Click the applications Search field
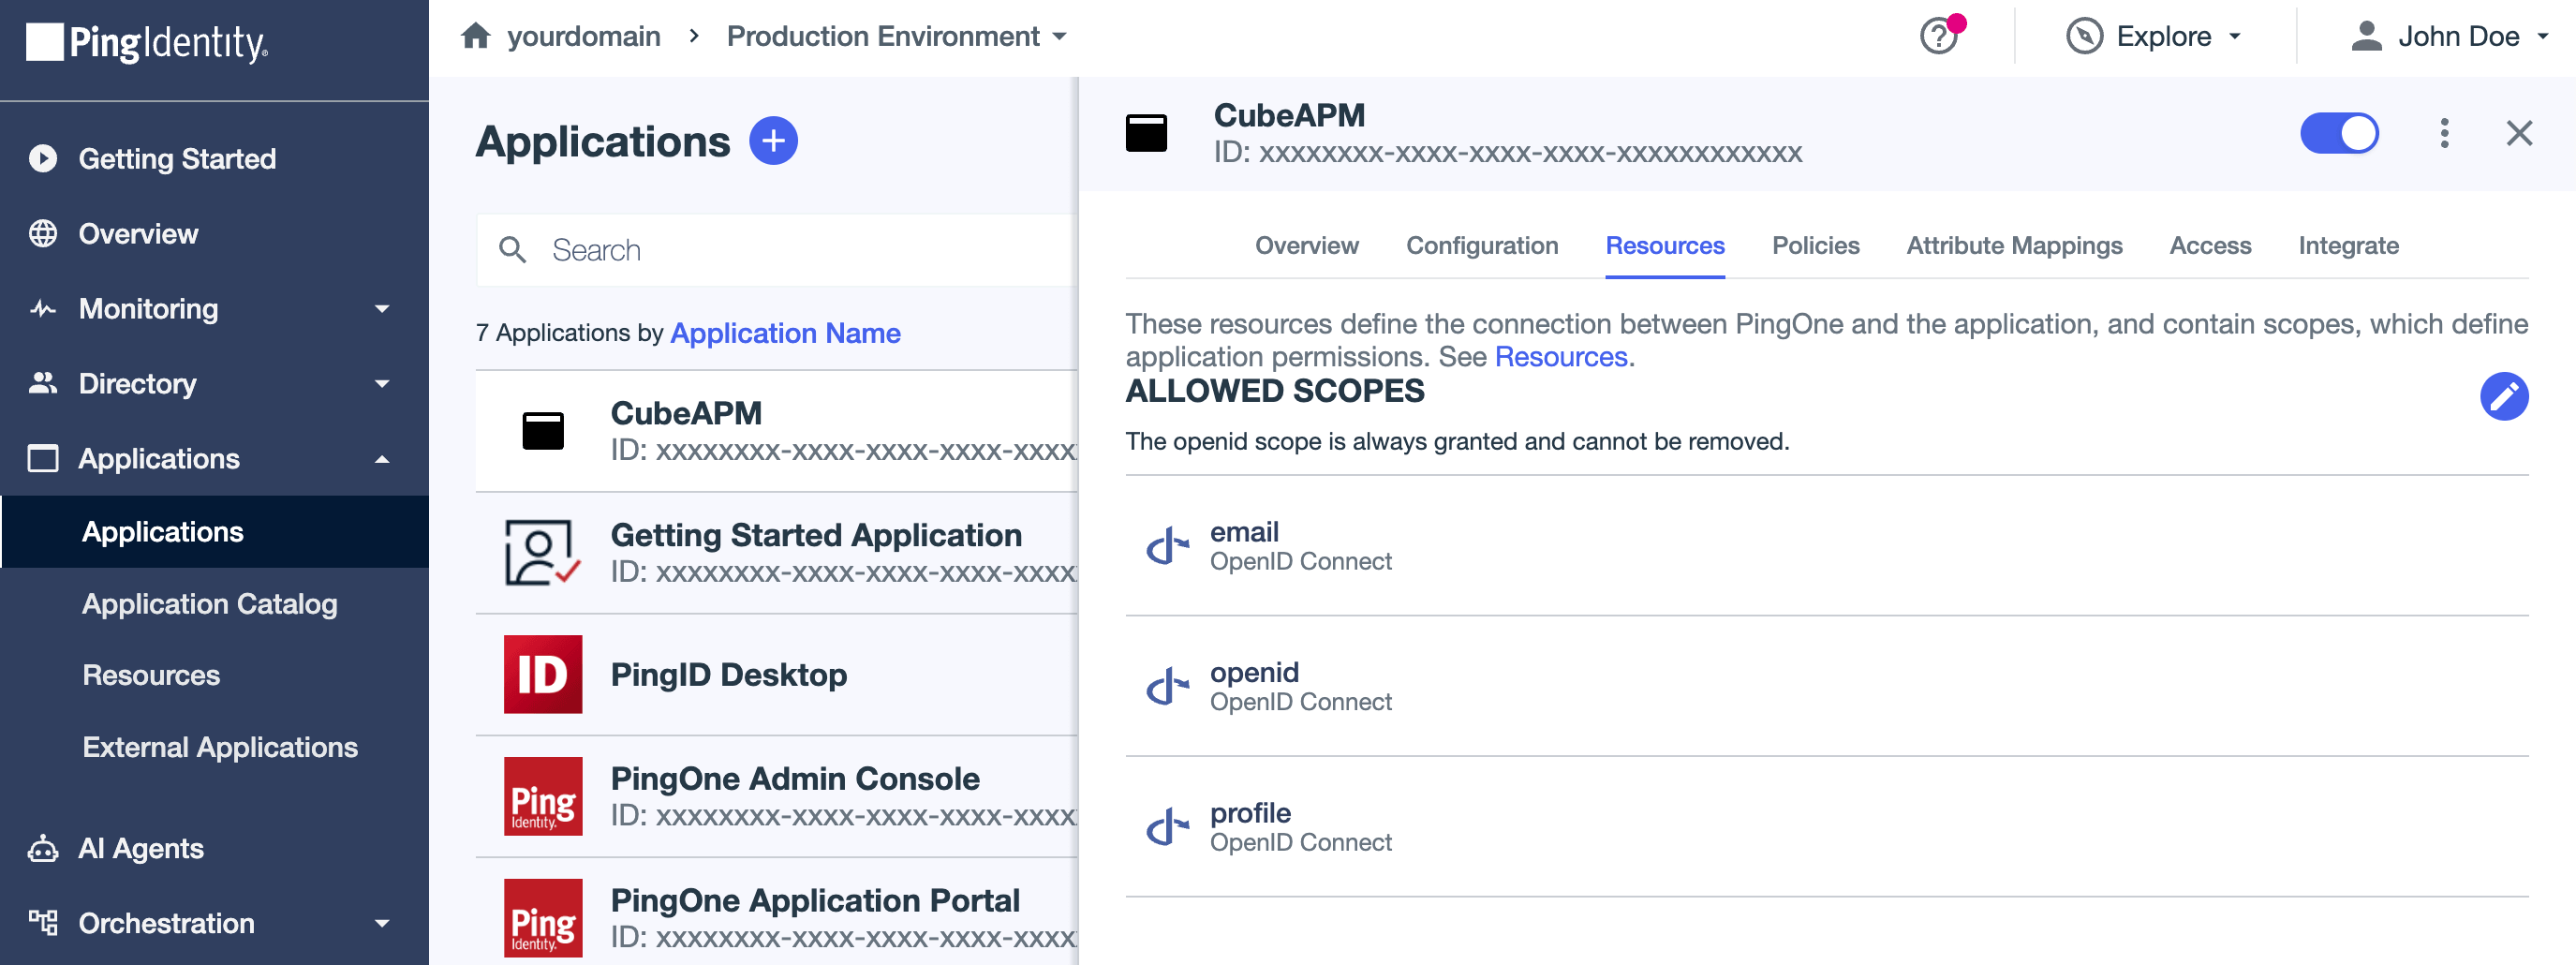The height and width of the screenshot is (965, 2576). coord(778,250)
